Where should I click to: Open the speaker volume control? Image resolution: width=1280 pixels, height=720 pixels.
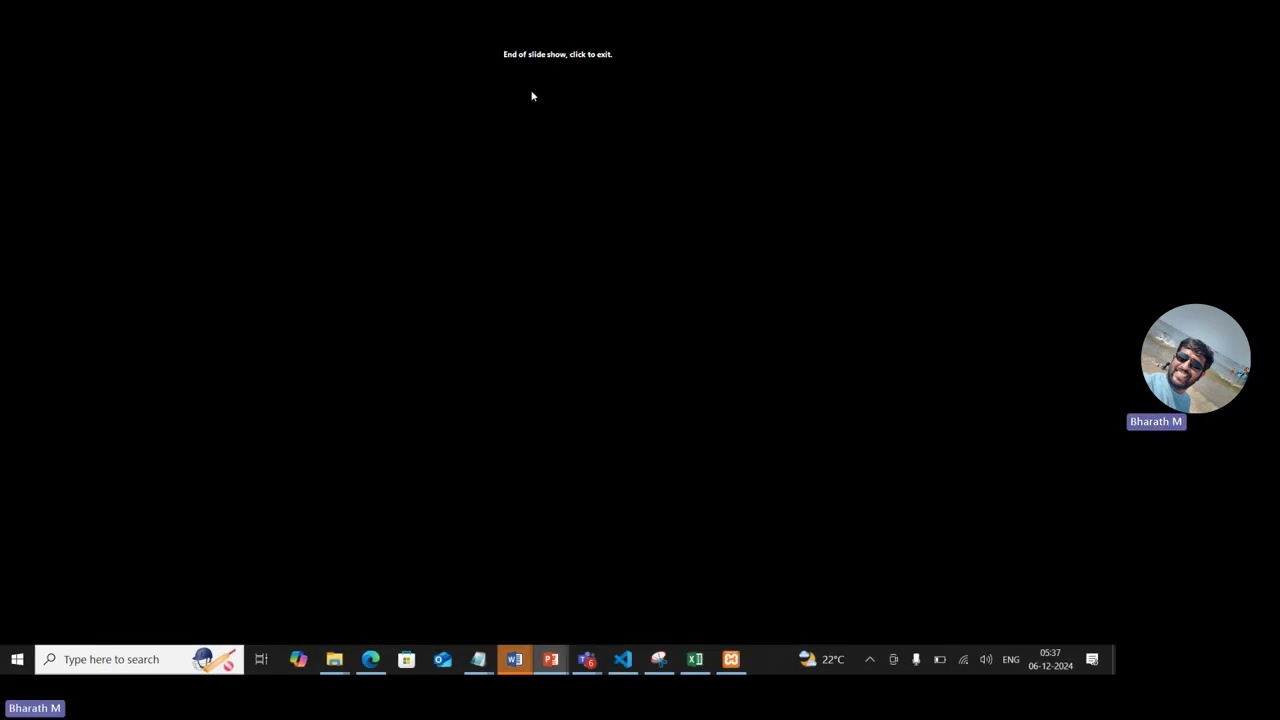pyautogui.click(x=986, y=659)
